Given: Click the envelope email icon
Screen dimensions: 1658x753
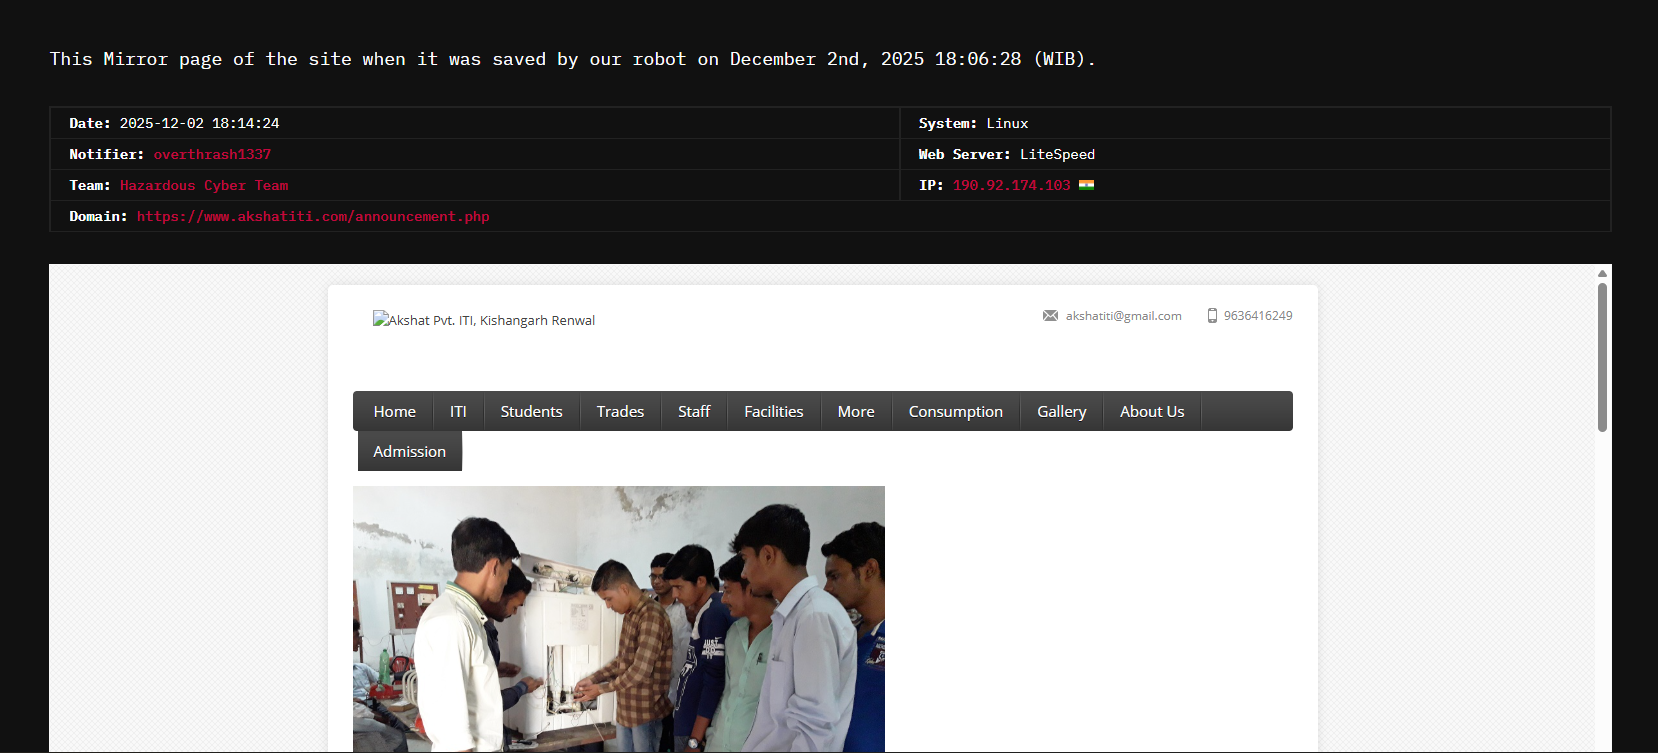Looking at the screenshot, I should (x=1050, y=316).
